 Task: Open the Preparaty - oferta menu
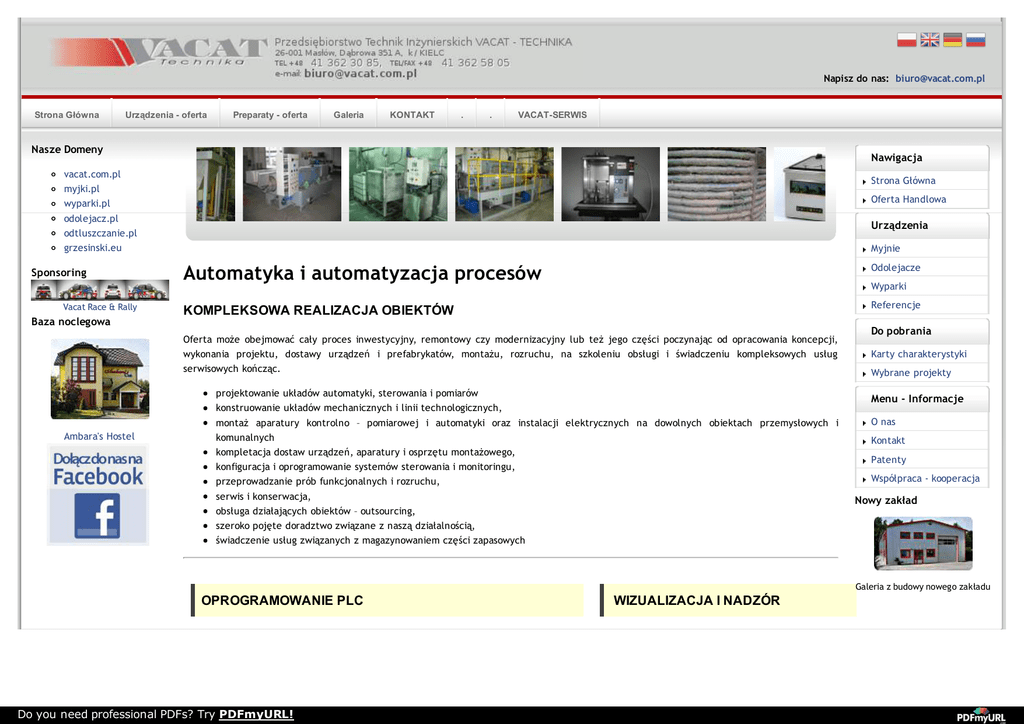[x=270, y=115]
